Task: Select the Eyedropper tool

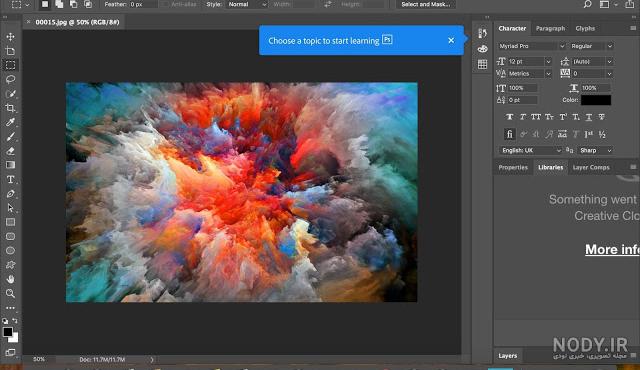Action: tap(11, 122)
